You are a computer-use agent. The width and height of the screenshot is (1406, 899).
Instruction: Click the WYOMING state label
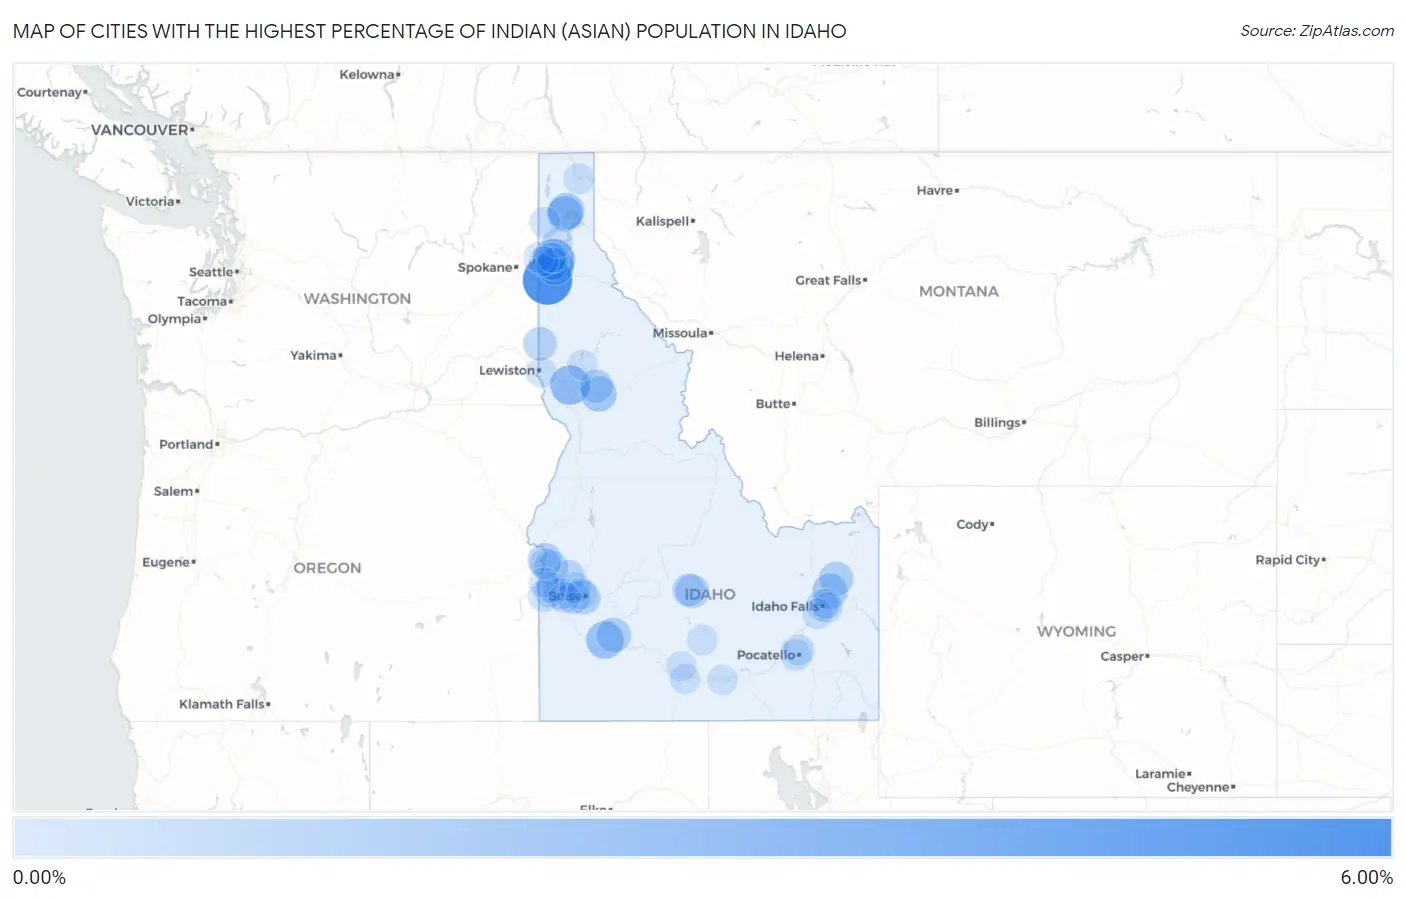click(x=1076, y=631)
